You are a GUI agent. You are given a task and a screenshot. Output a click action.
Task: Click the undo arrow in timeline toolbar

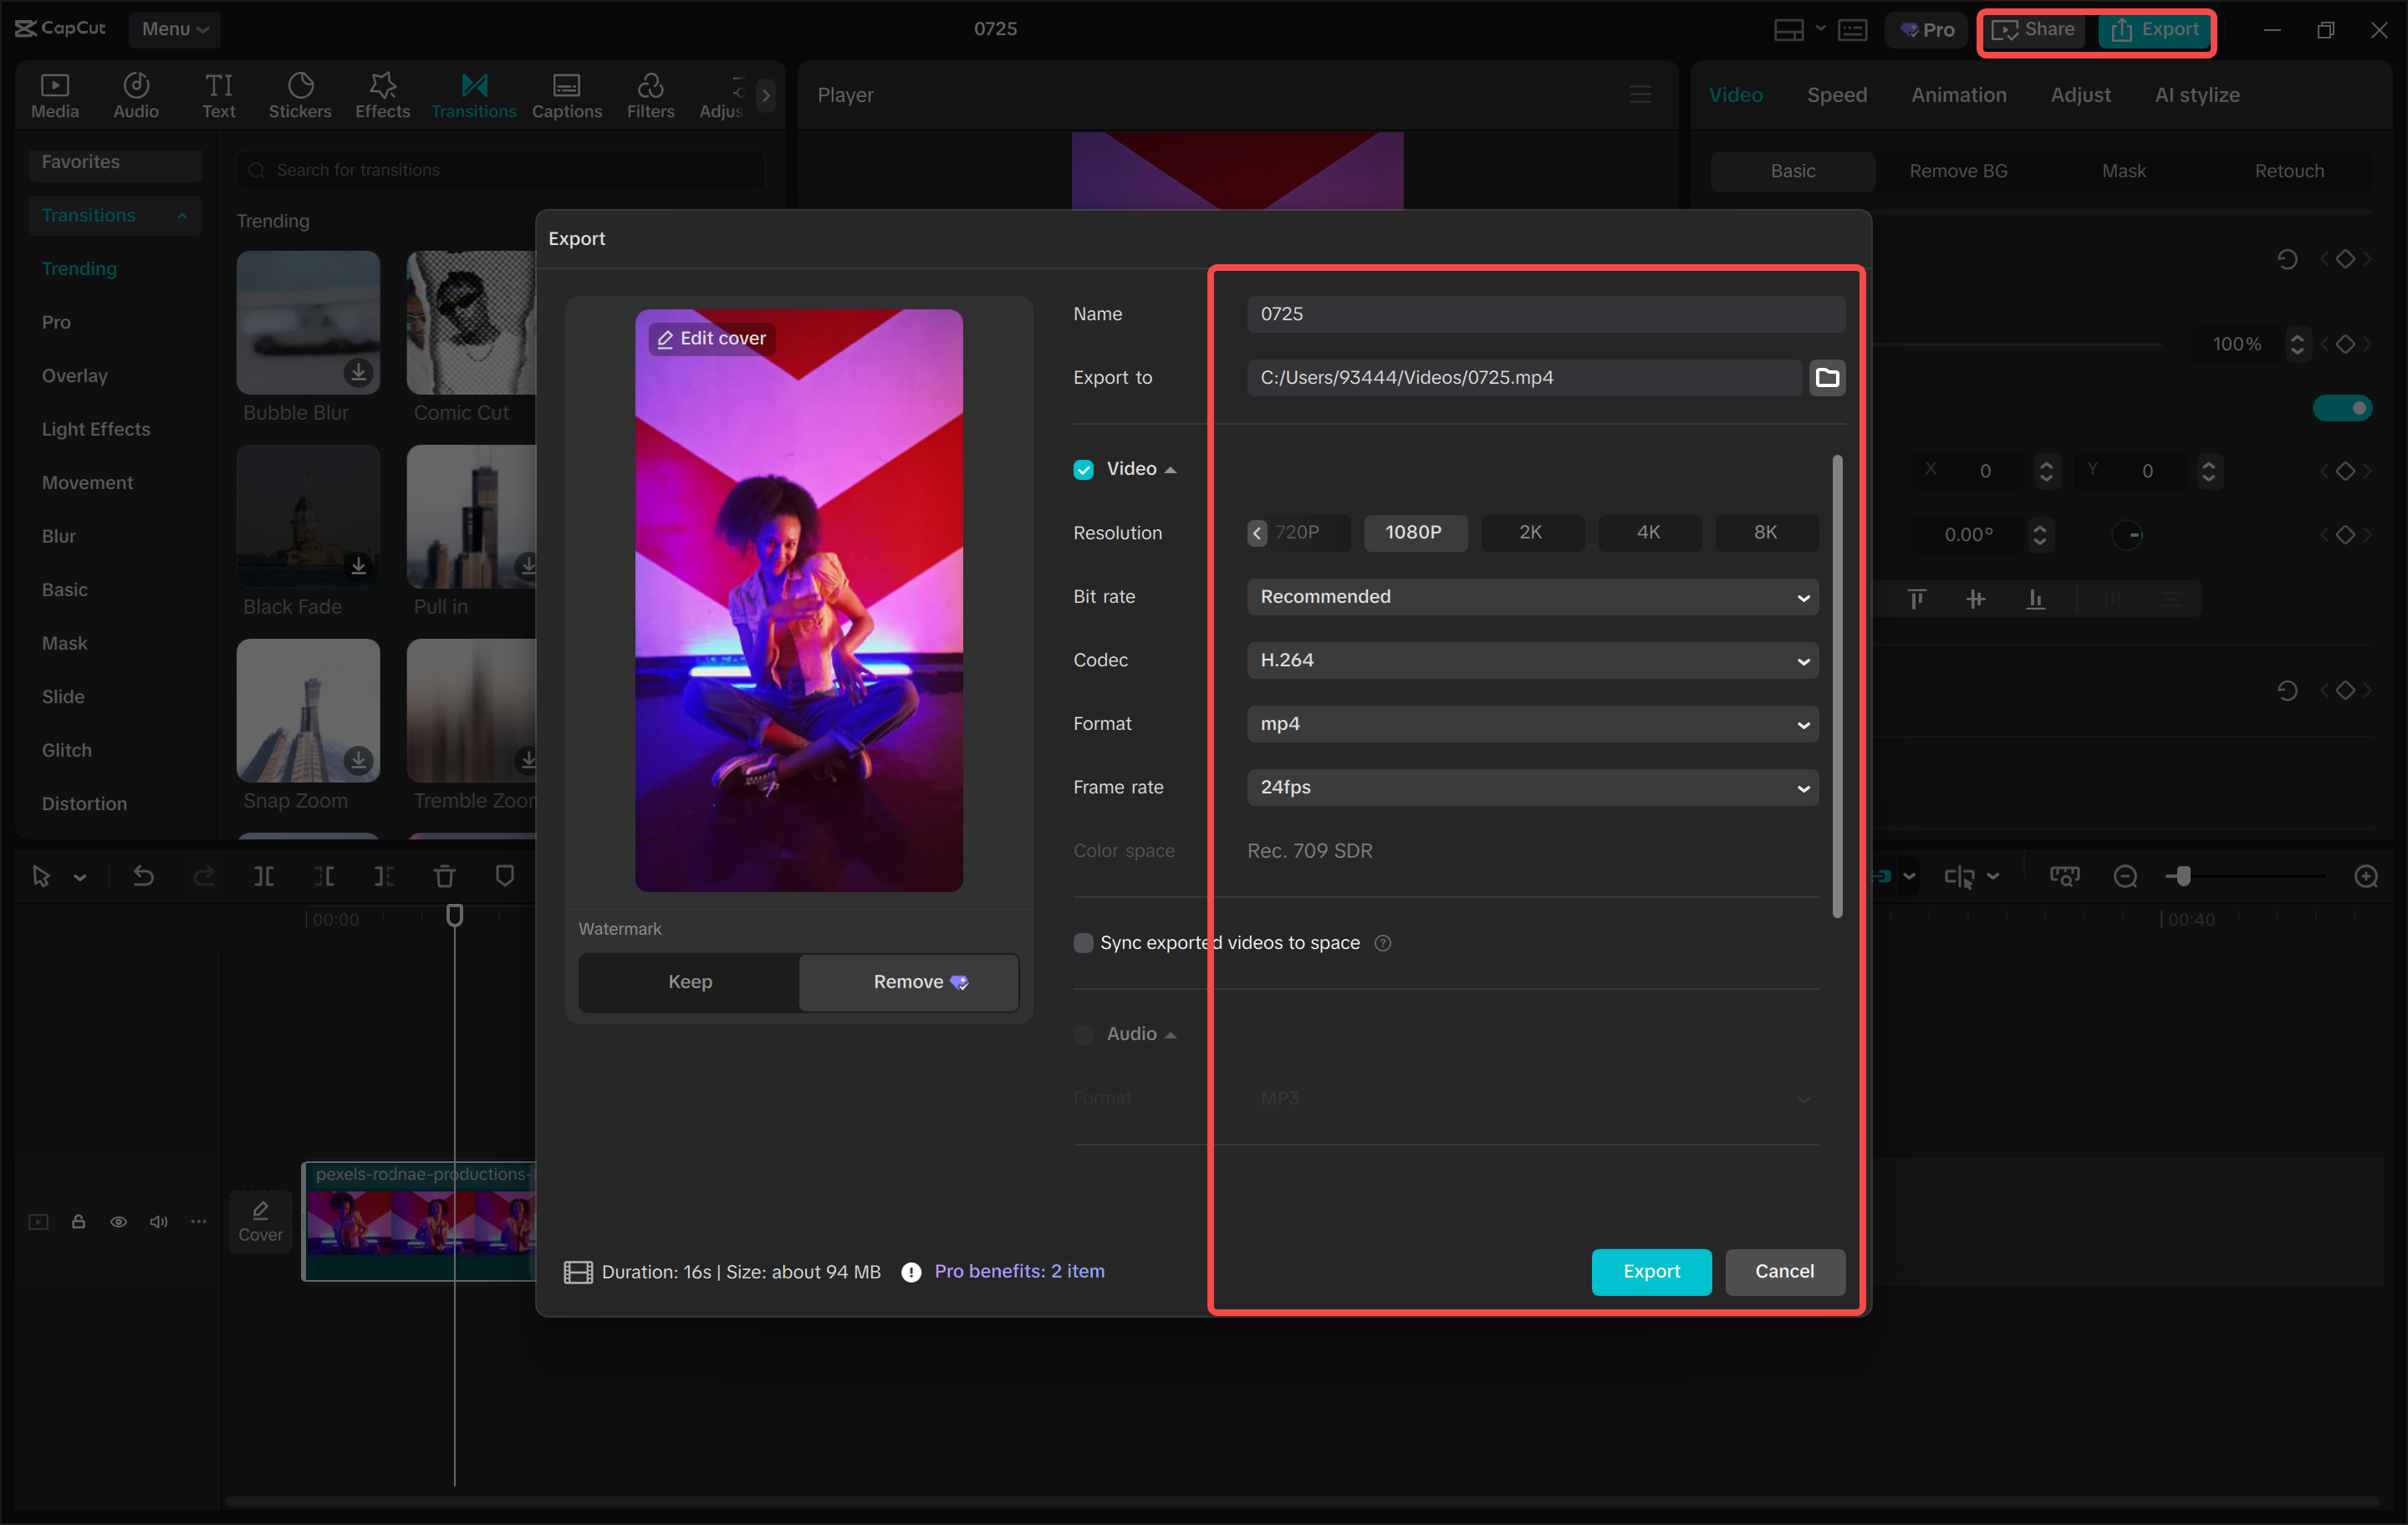[143, 876]
